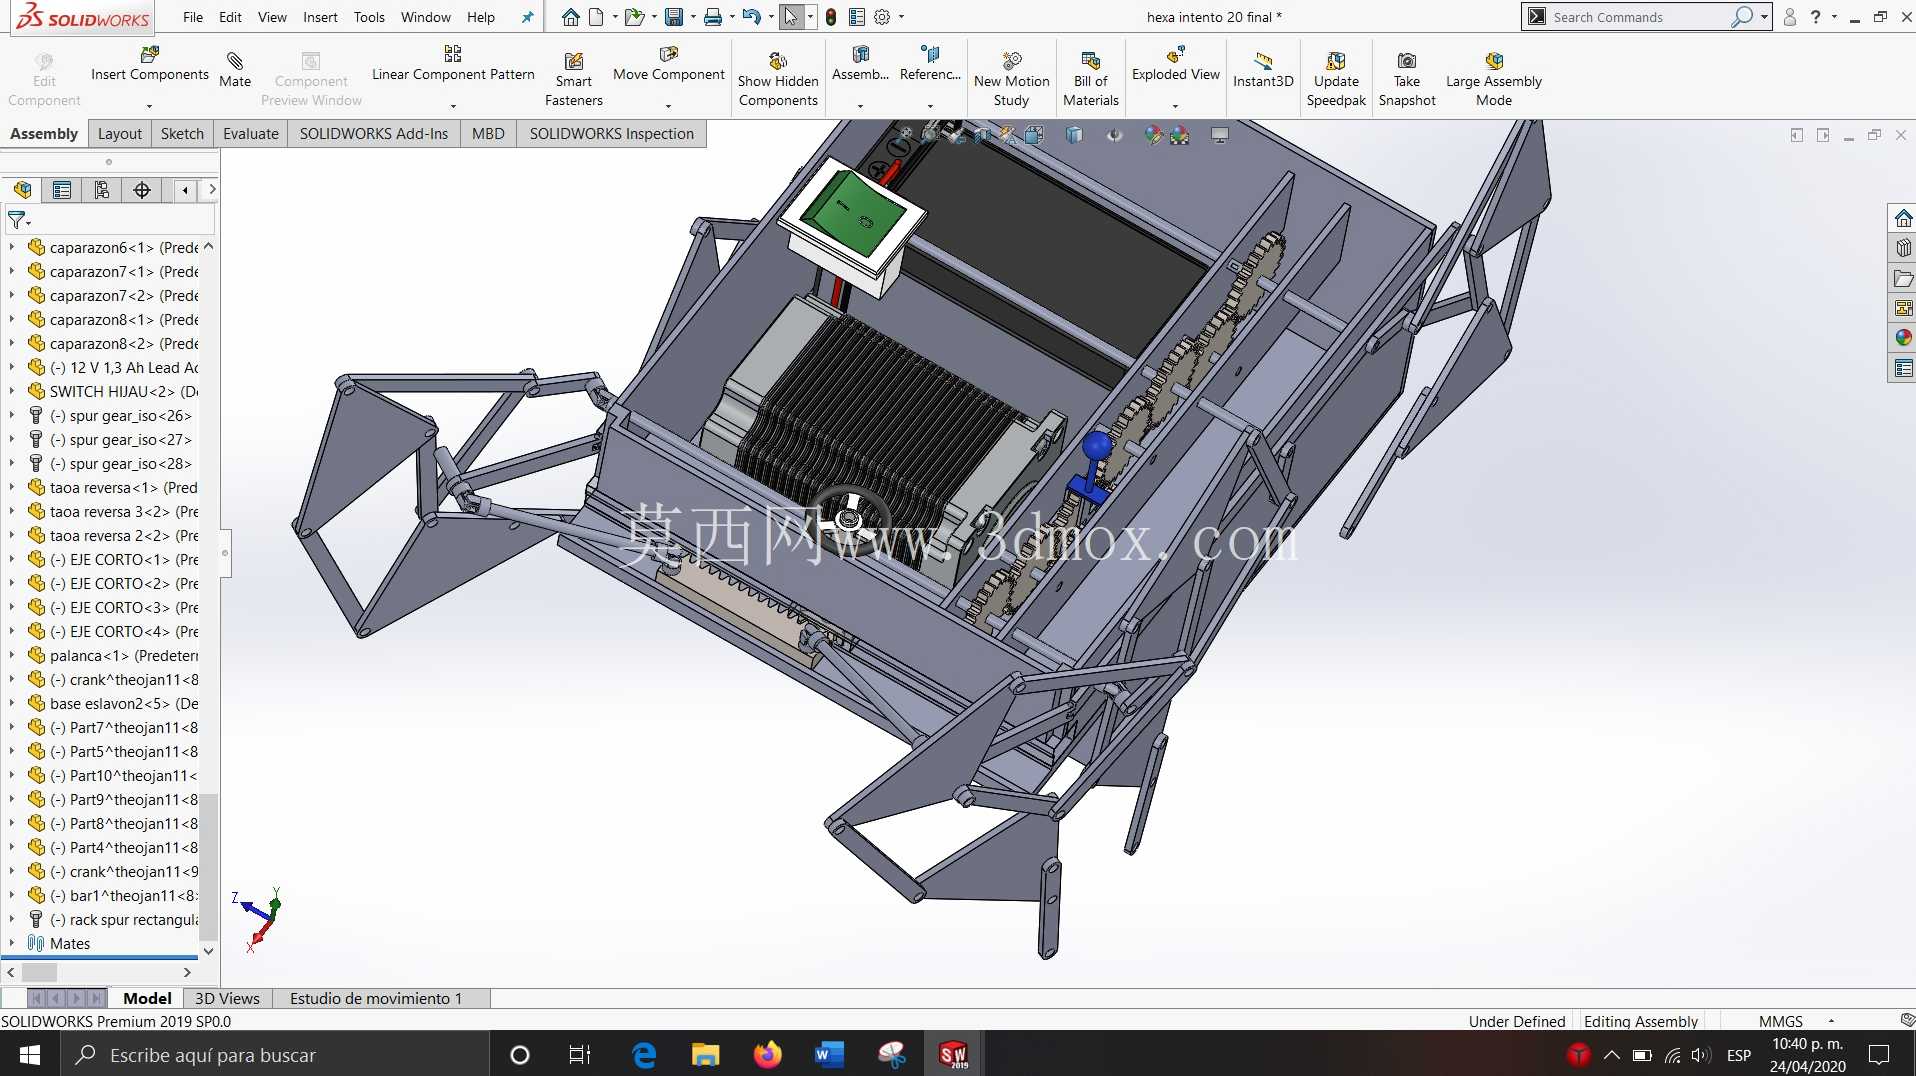Toggle Show Hidden Components
This screenshot has width=1916, height=1076.
coord(778,79)
